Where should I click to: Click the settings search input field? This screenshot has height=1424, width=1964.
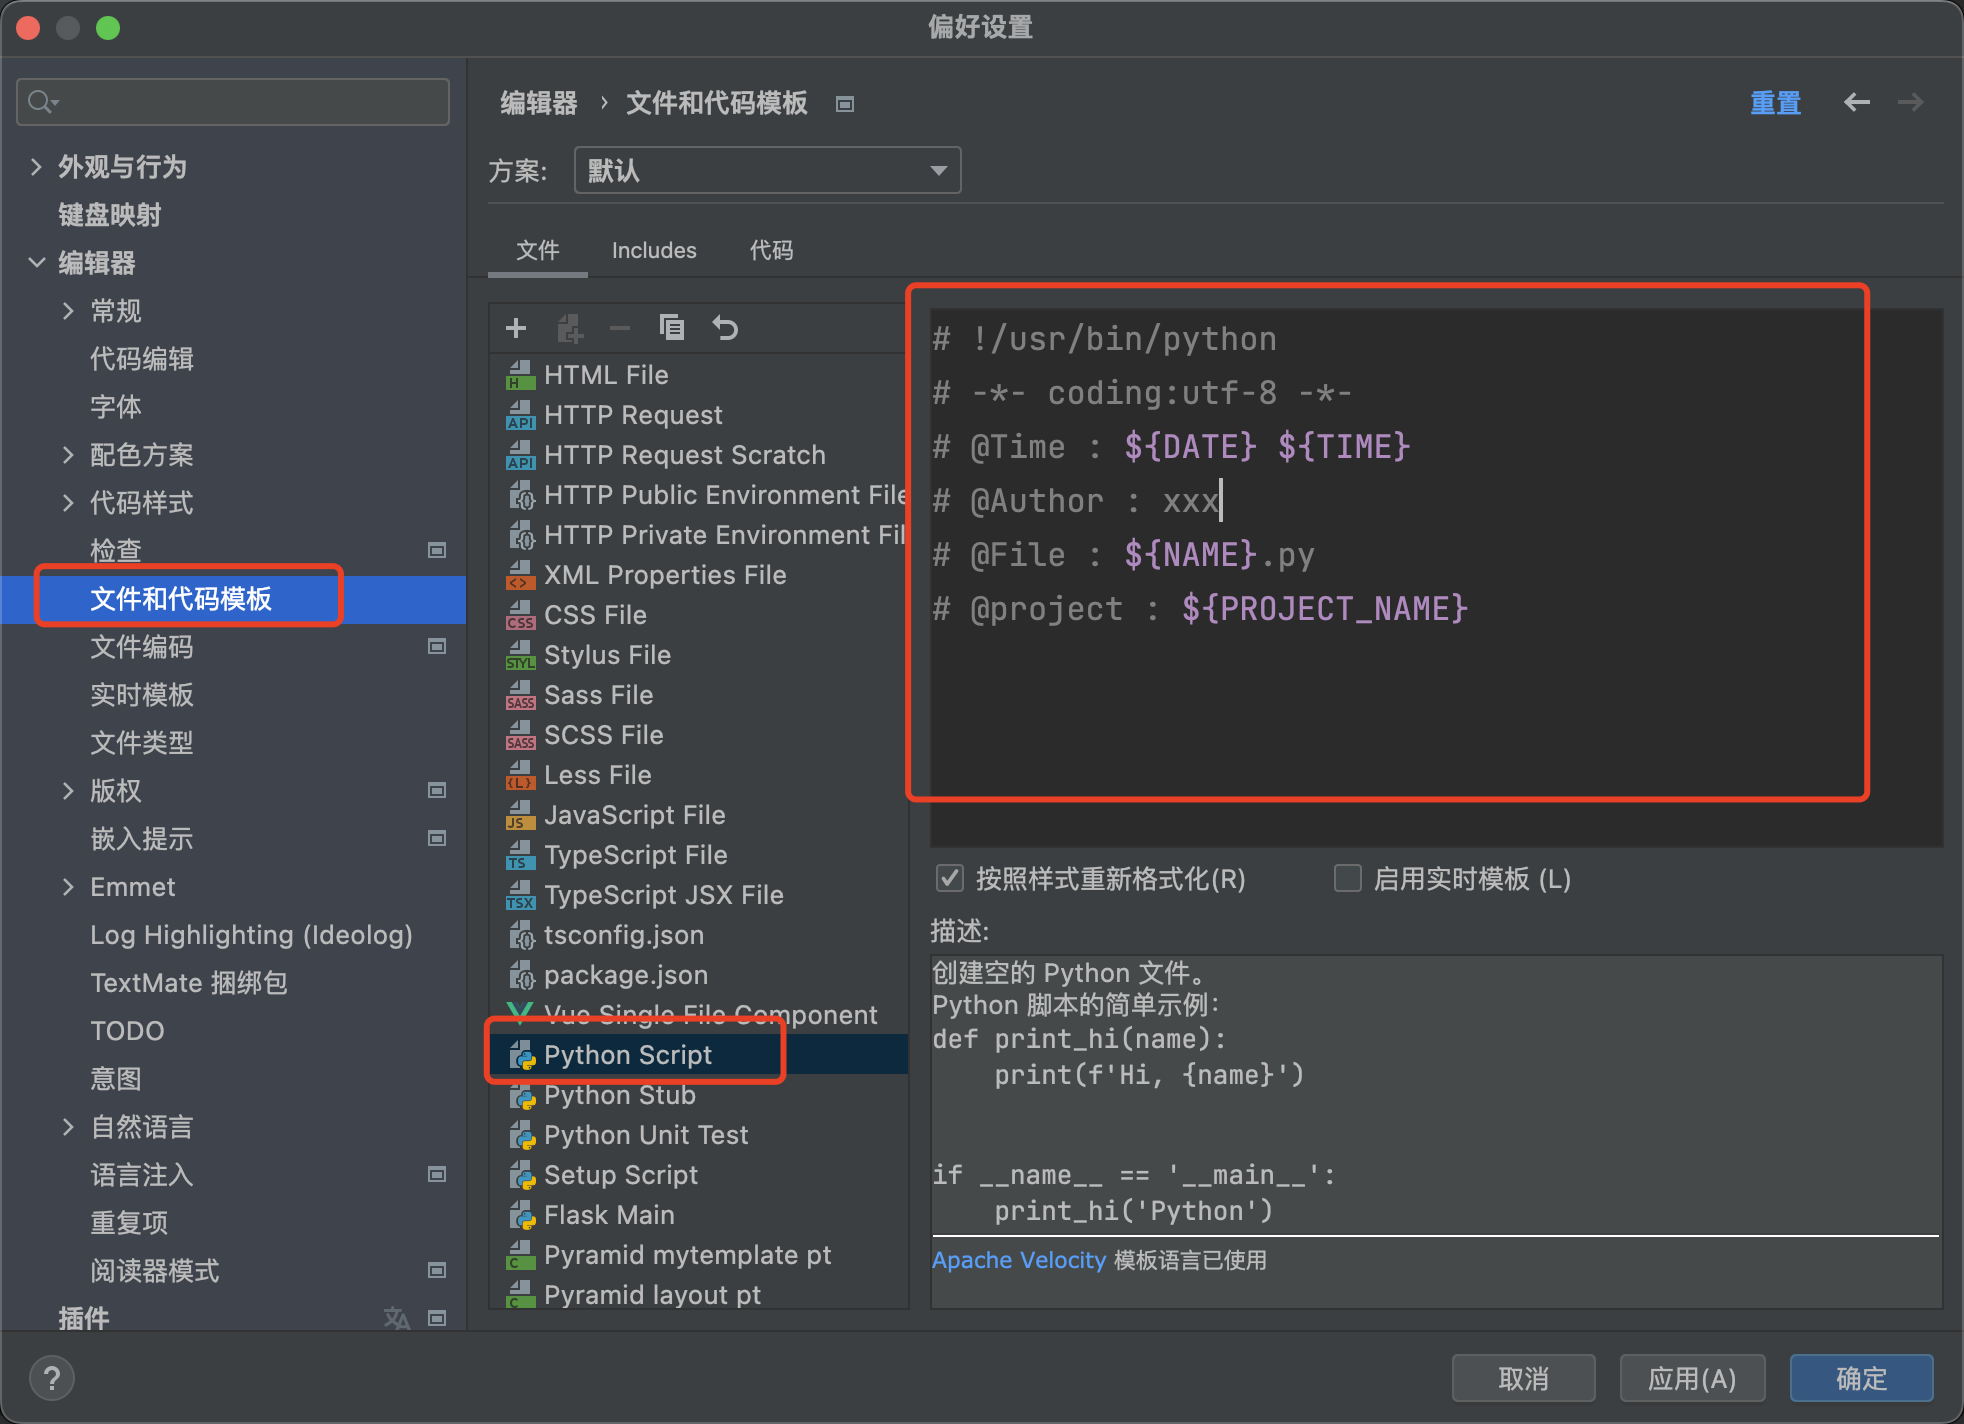240,102
